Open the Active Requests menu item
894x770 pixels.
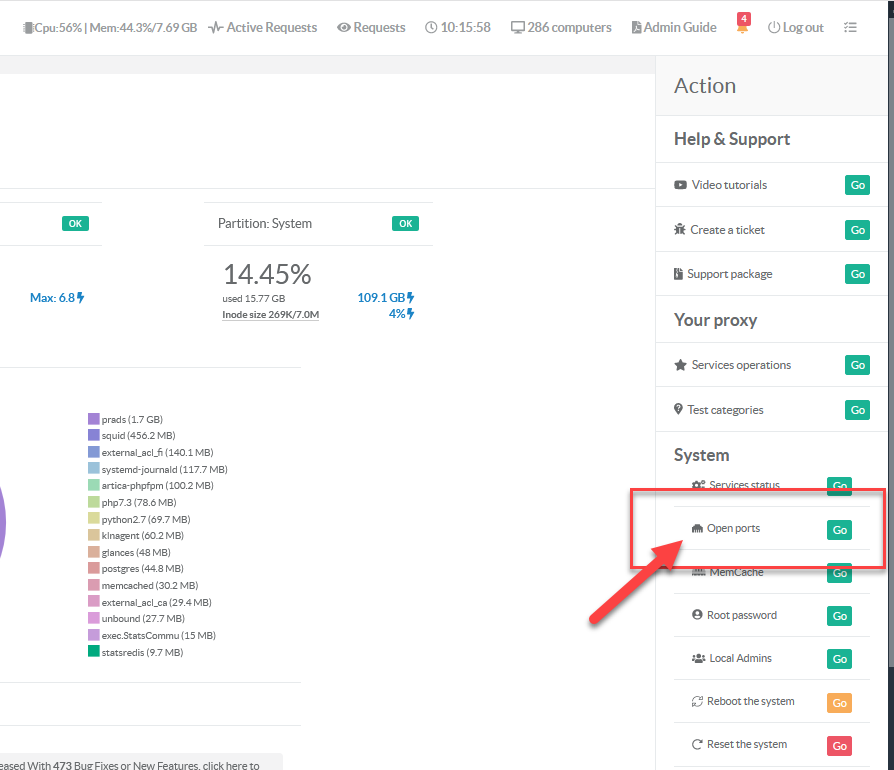[262, 28]
